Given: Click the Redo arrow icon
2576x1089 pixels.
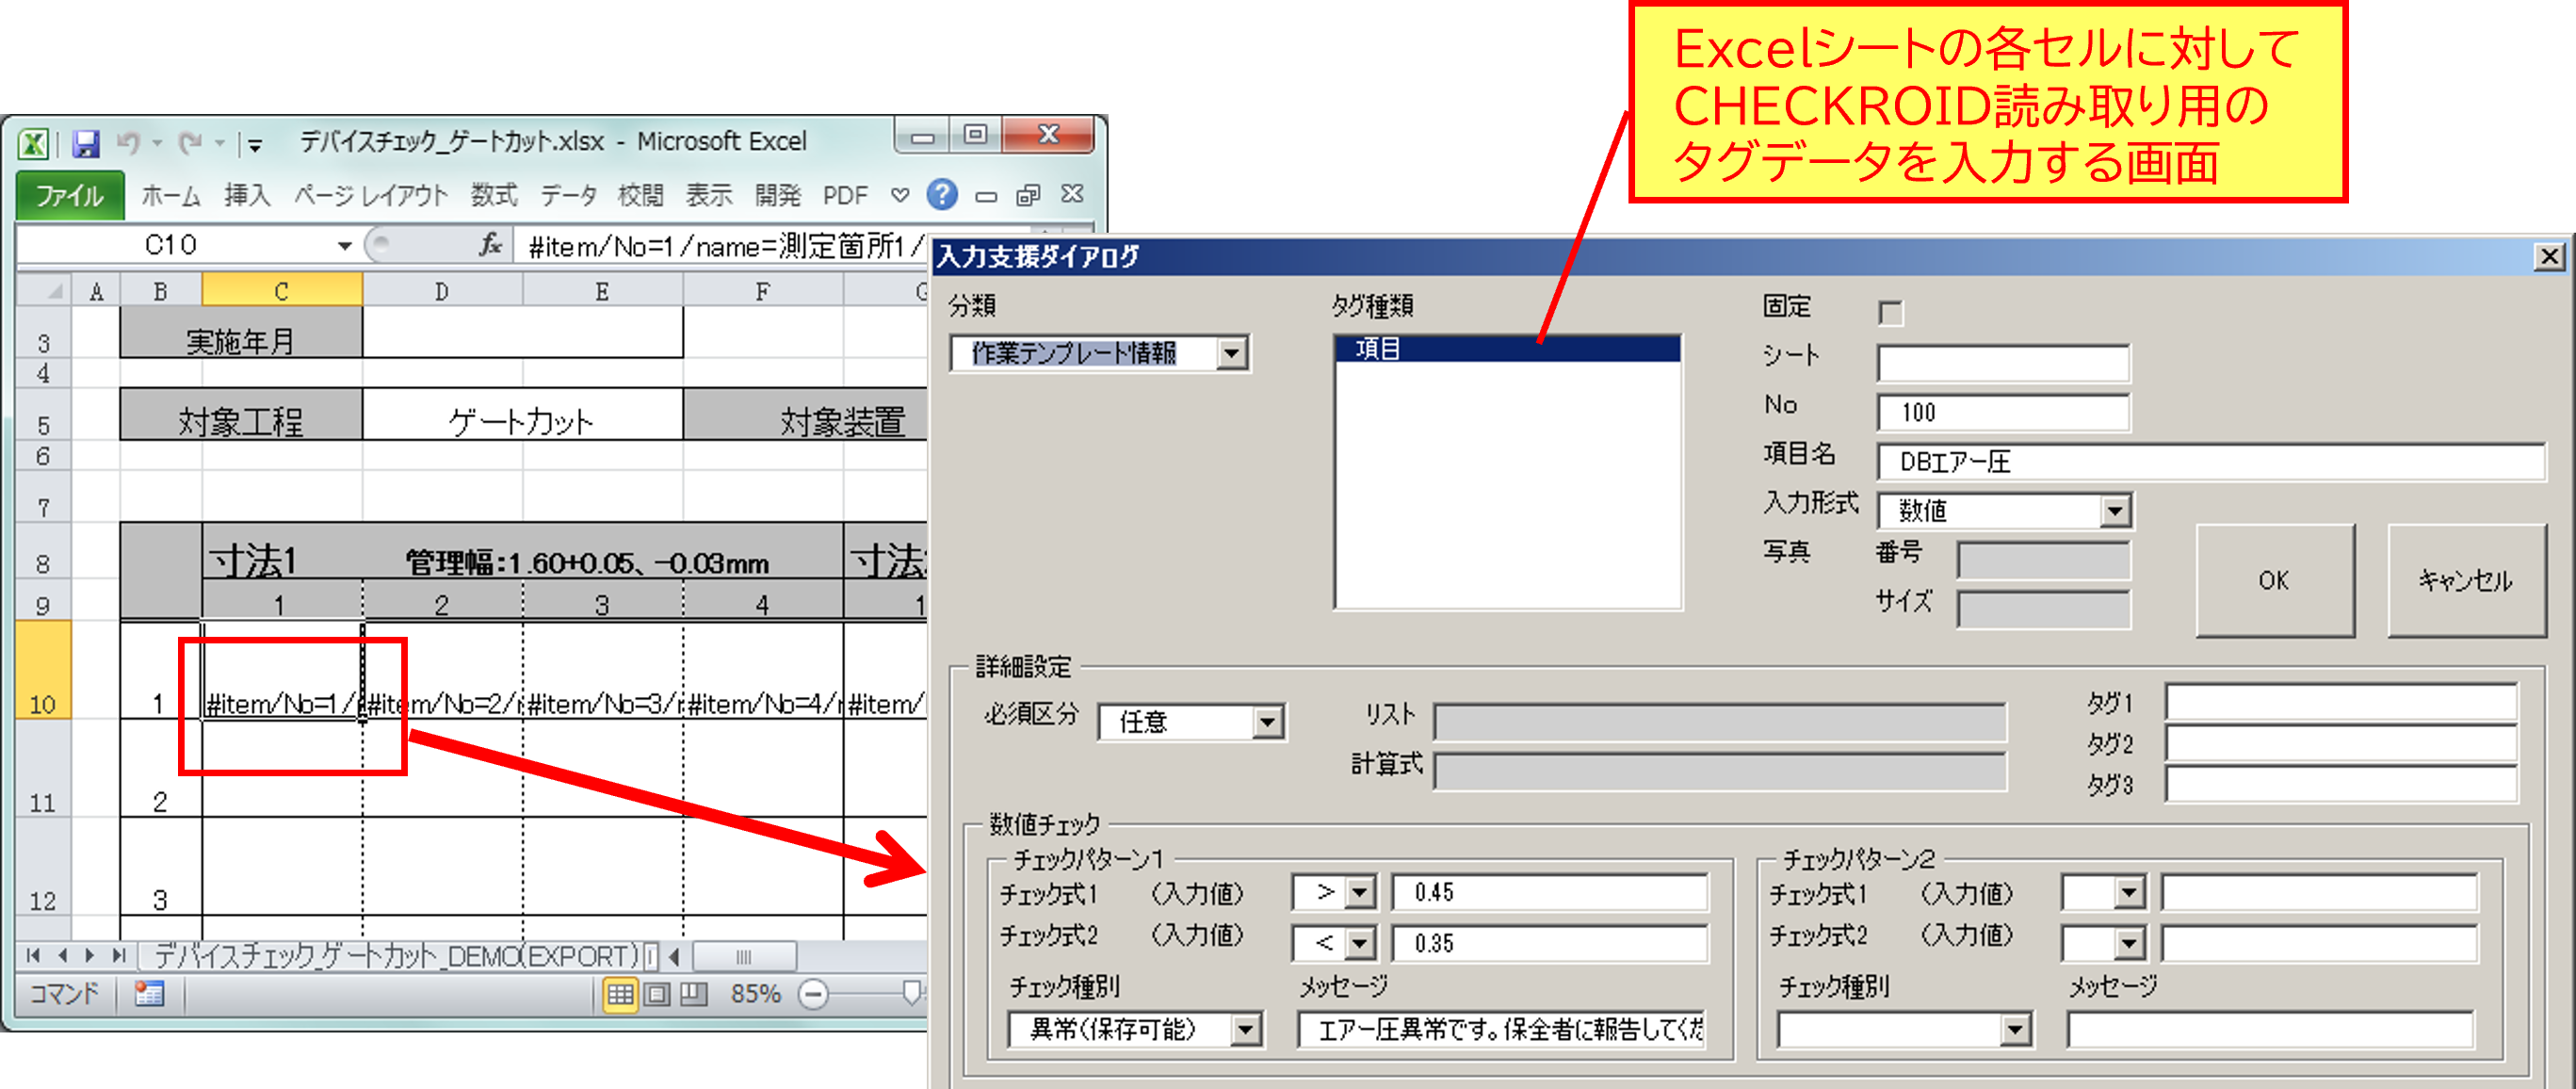Looking at the screenshot, I should [x=190, y=144].
